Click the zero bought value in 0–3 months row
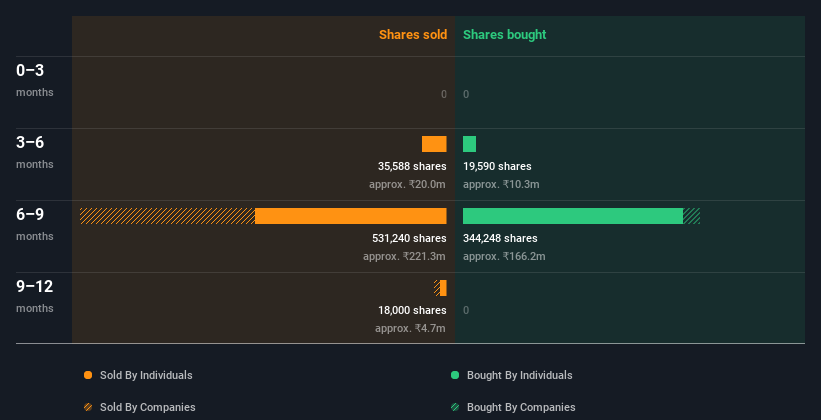The width and height of the screenshot is (821, 420). pos(466,94)
